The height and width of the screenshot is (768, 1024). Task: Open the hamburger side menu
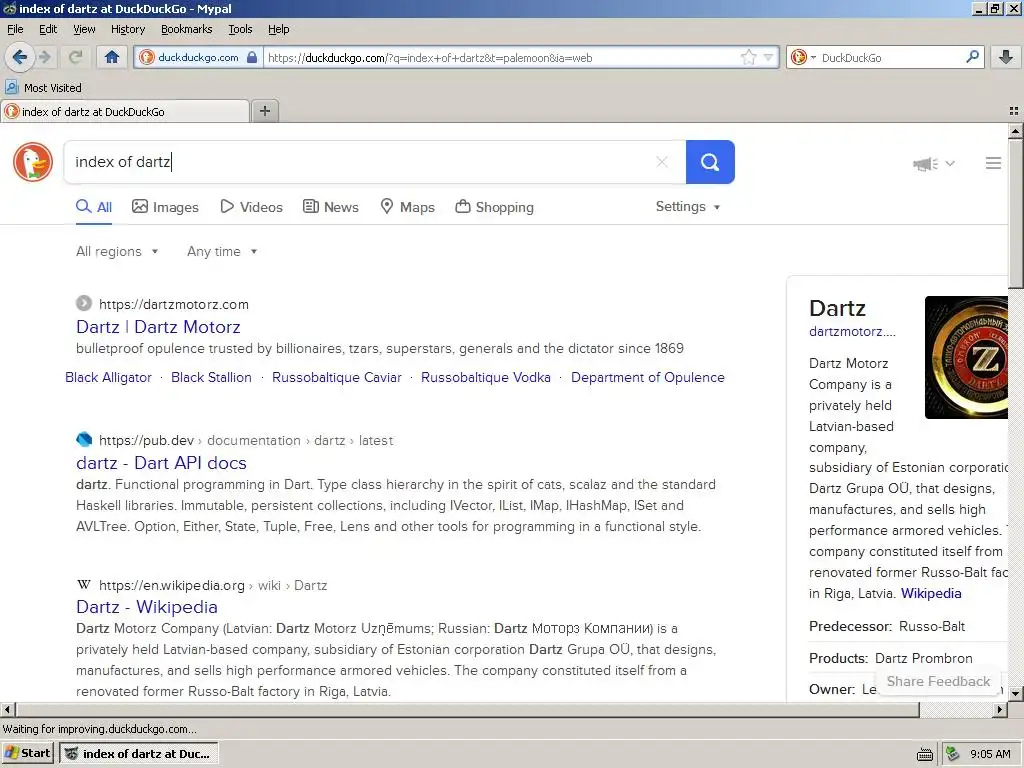[x=993, y=163]
